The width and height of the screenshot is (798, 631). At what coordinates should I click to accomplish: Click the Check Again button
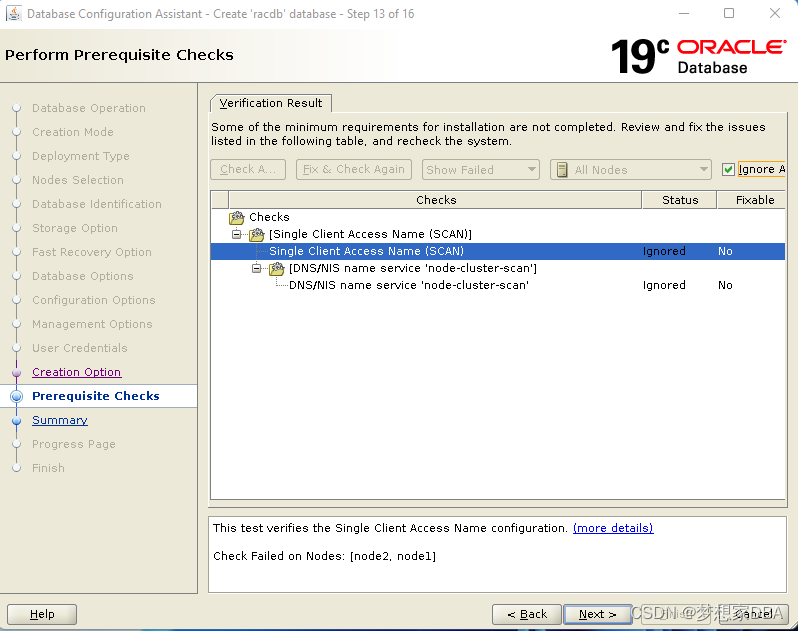click(248, 169)
